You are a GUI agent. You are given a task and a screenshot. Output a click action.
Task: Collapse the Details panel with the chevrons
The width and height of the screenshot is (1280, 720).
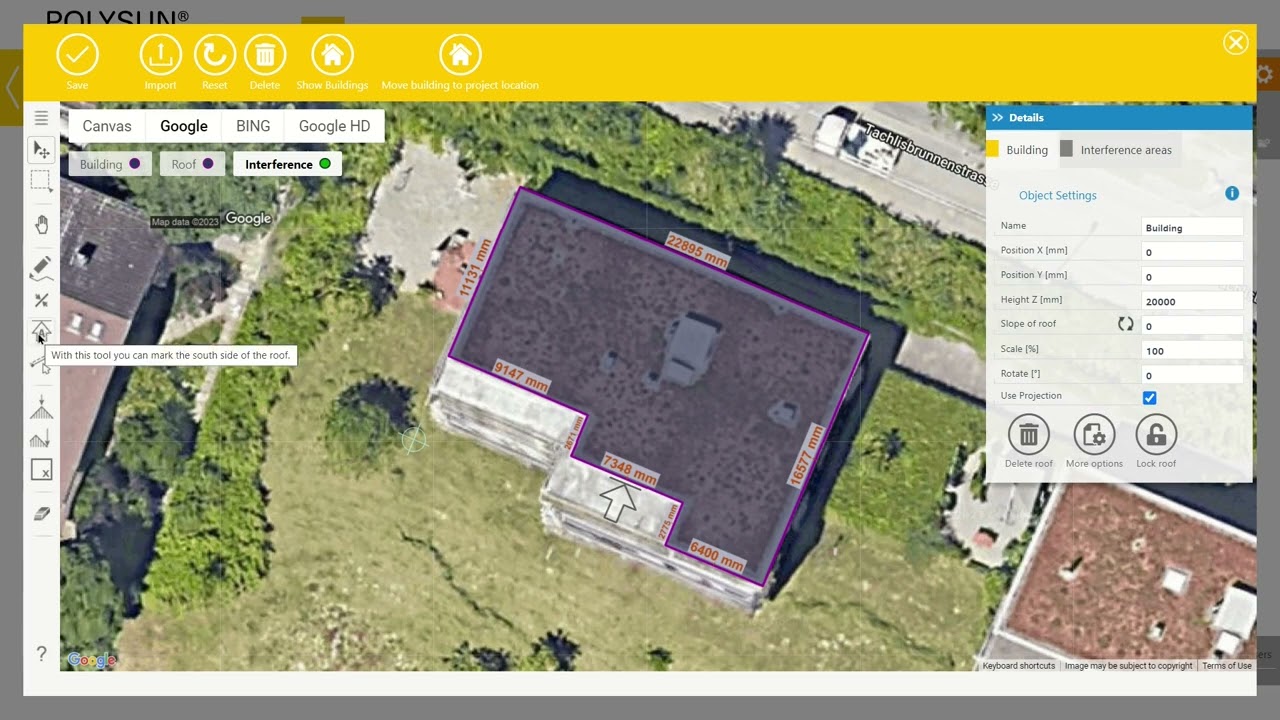coord(997,118)
